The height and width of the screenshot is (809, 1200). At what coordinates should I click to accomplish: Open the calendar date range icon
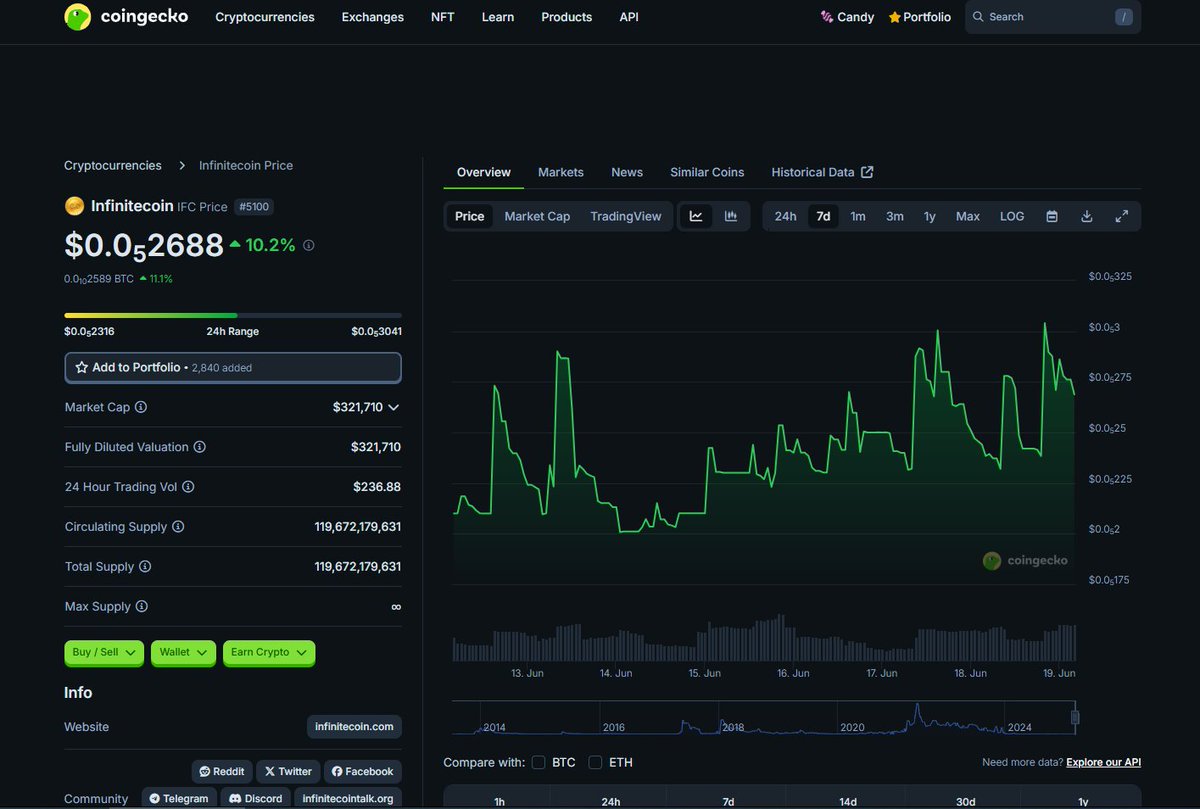pyautogui.click(x=1052, y=216)
